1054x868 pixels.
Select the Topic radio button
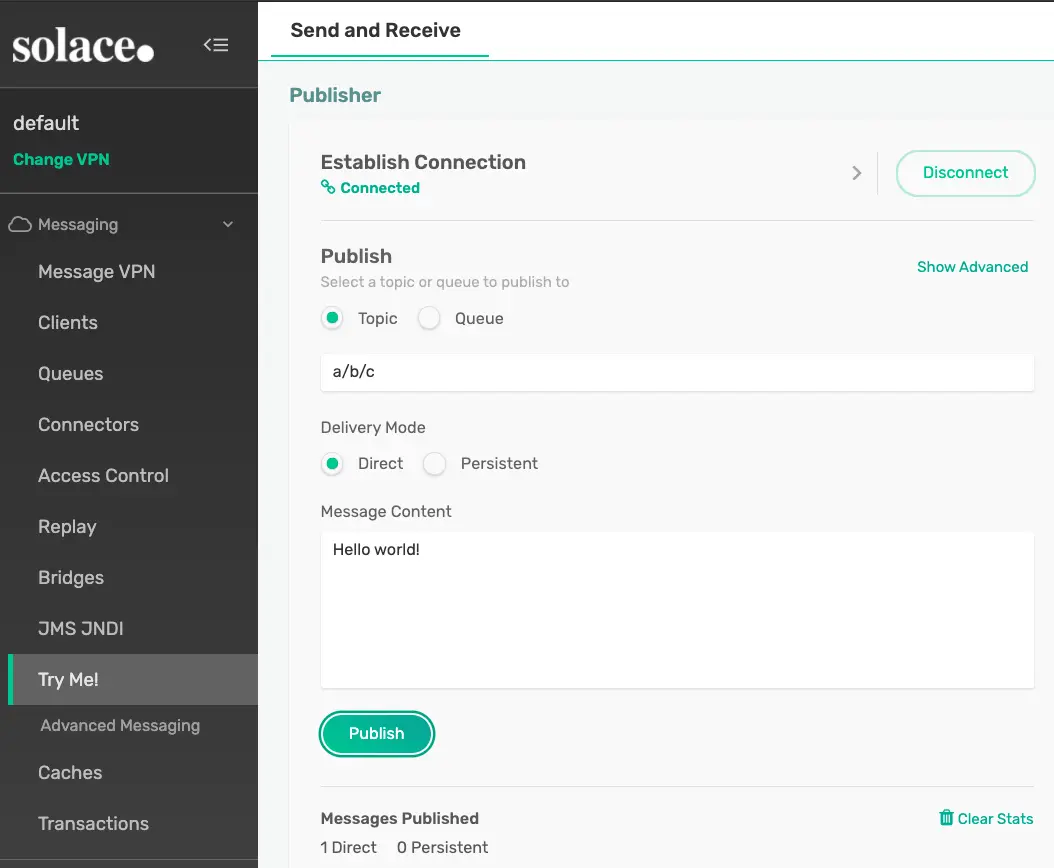point(332,319)
